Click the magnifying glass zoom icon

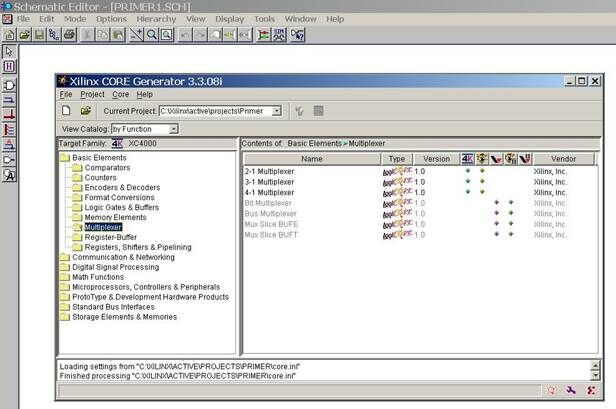coord(152,35)
